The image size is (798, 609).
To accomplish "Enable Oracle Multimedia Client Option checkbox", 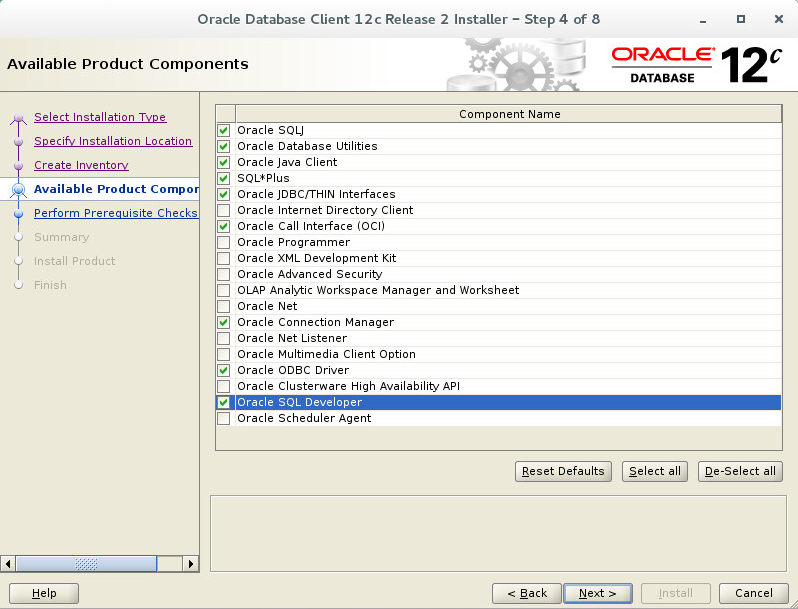I will coord(223,355).
